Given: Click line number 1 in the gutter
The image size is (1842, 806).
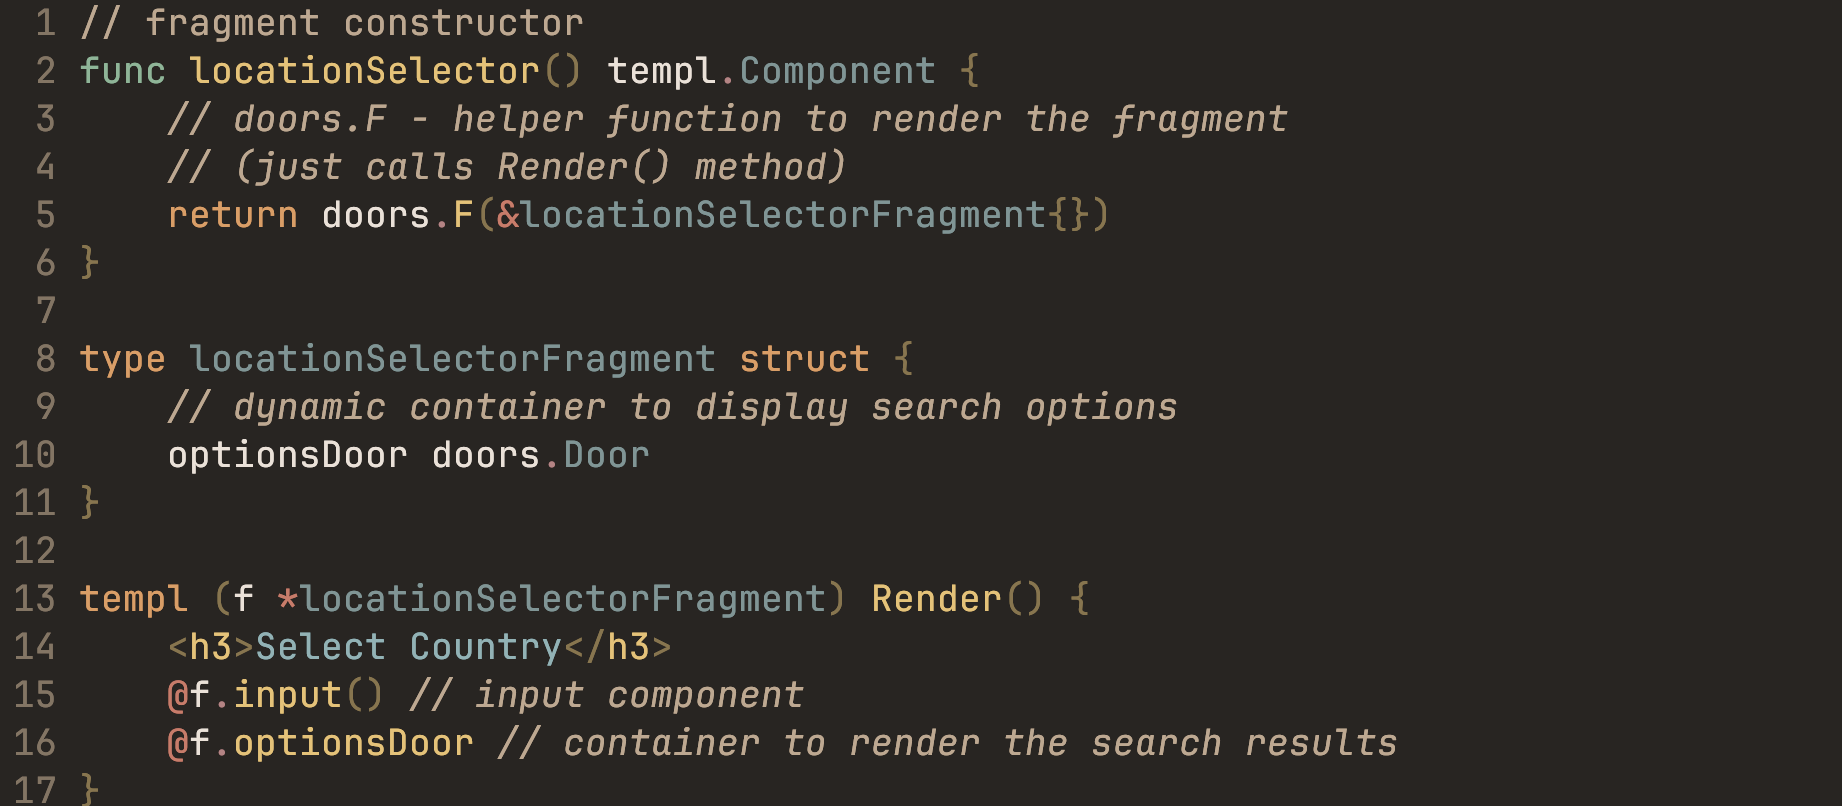Looking at the screenshot, I should [x=45, y=23].
